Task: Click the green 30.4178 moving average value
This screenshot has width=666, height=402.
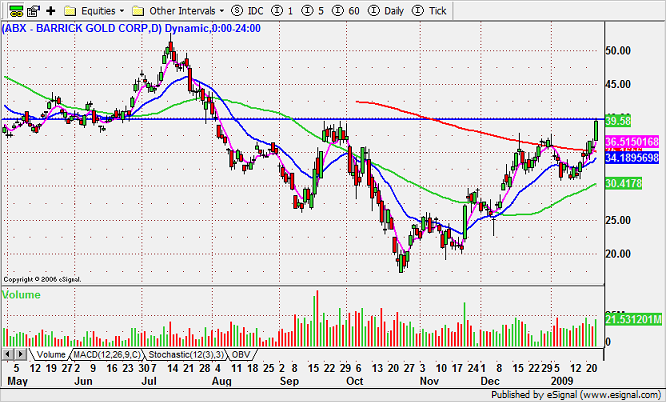Action: coord(624,184)
